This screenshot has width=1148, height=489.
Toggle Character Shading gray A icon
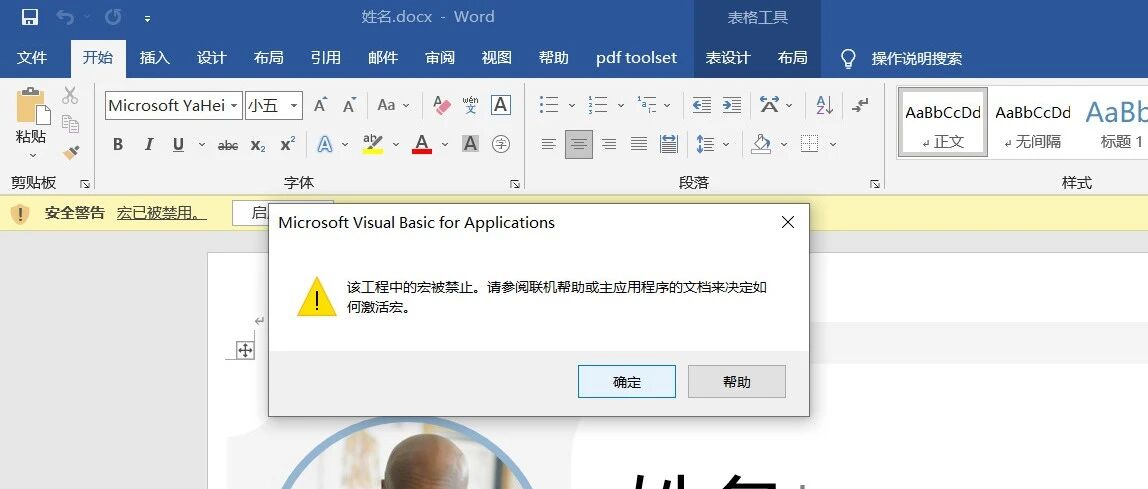[471, 144]
